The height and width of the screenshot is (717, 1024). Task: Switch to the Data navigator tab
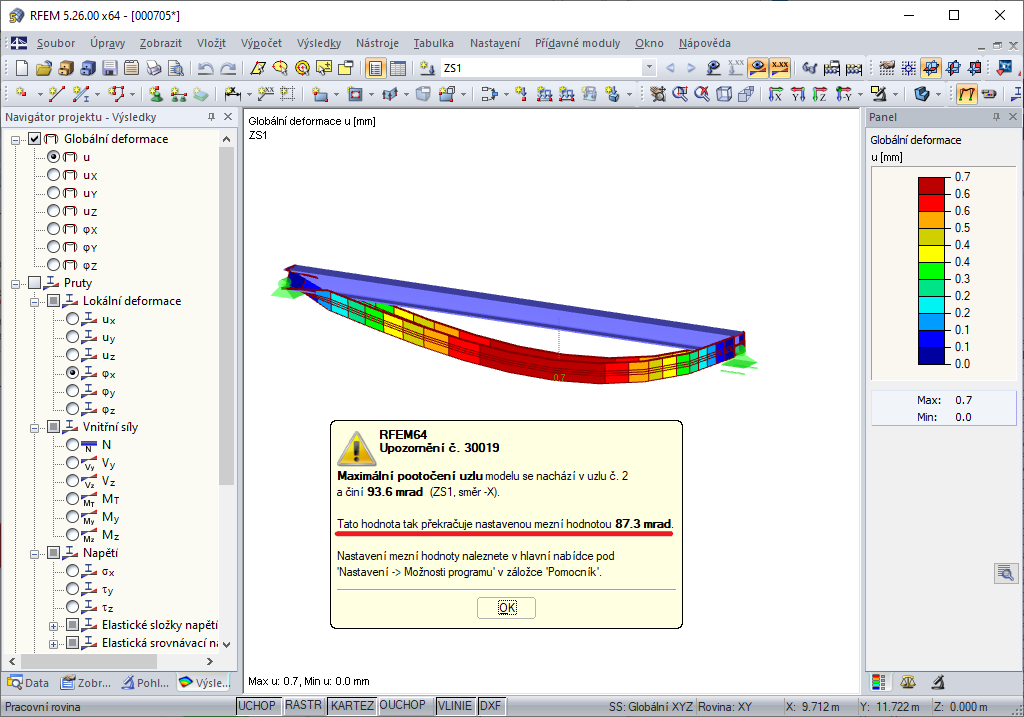point(28,682)
